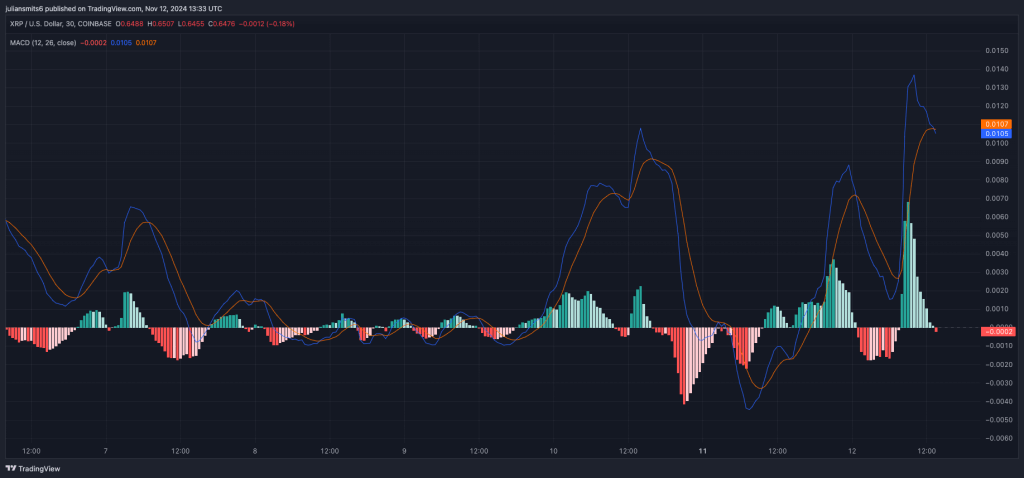The width and height of the screenshot is (1024, 478).
Task: Click the -0.0012 (-0.18%) change value
Action: (x=267, y=24)
